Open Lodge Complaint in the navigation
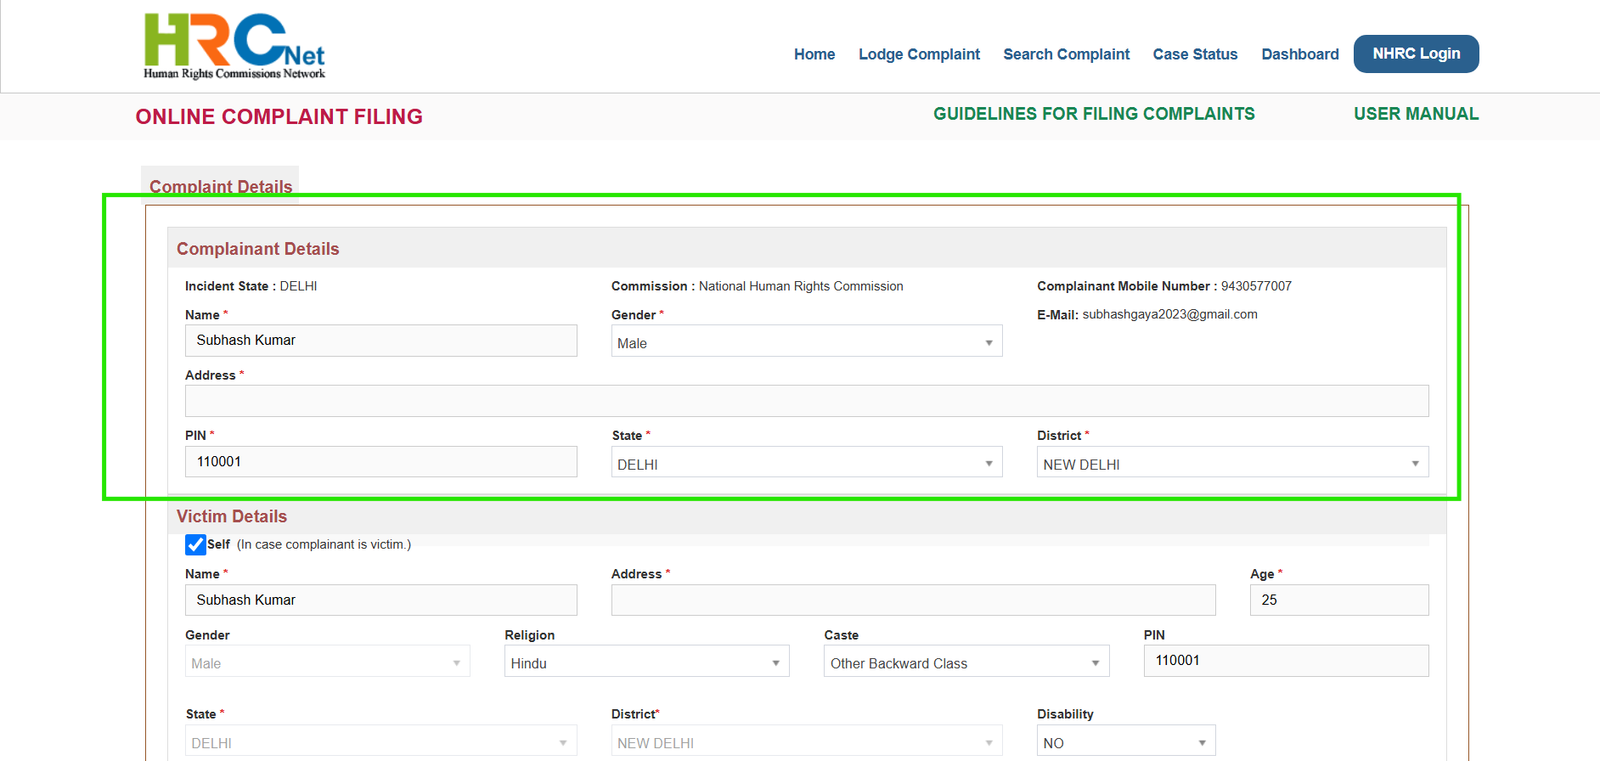 point(919,54)
